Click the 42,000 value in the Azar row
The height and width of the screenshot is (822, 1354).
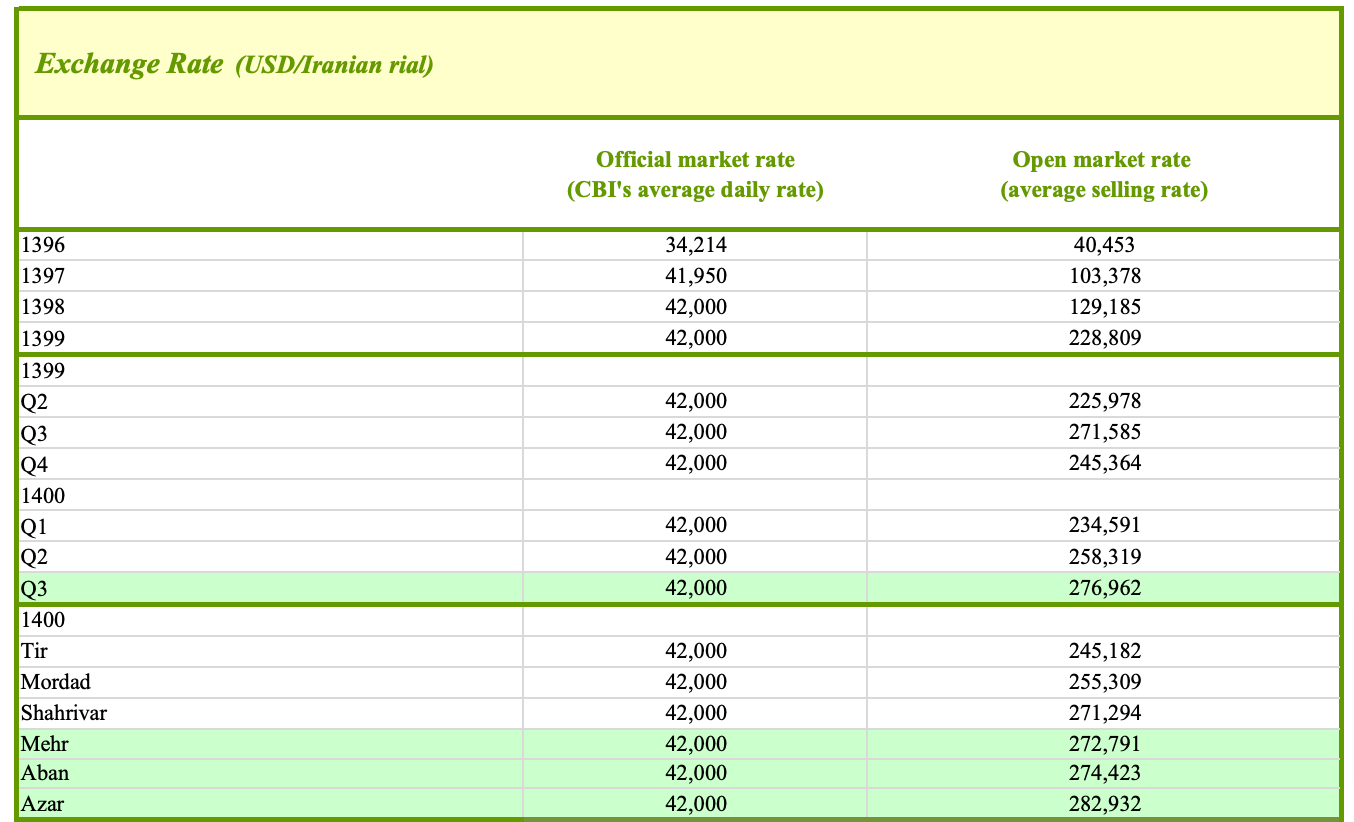pyautogui.click(x=695, y=804)
